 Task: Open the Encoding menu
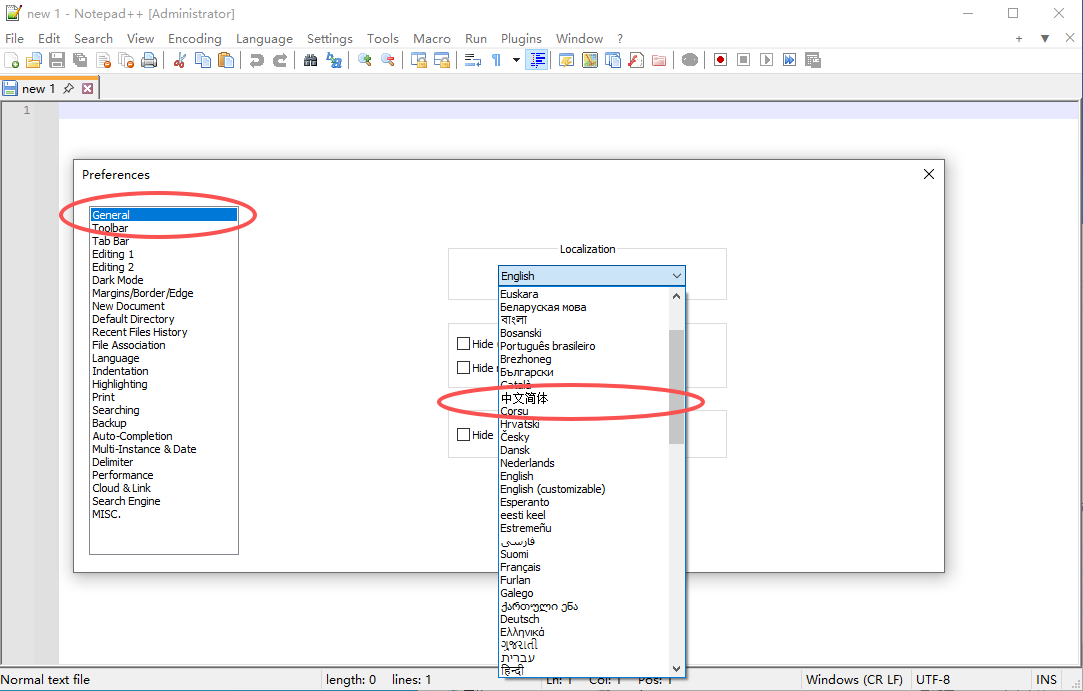[194, 38]
